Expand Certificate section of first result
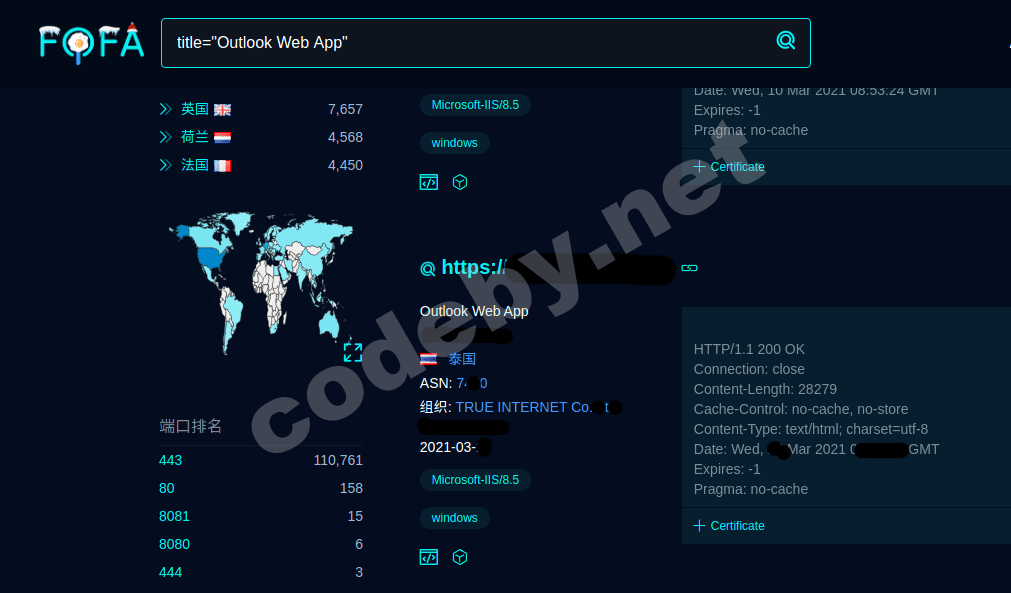This screenshot has width=1011, height=593. (x=729, y=167)
